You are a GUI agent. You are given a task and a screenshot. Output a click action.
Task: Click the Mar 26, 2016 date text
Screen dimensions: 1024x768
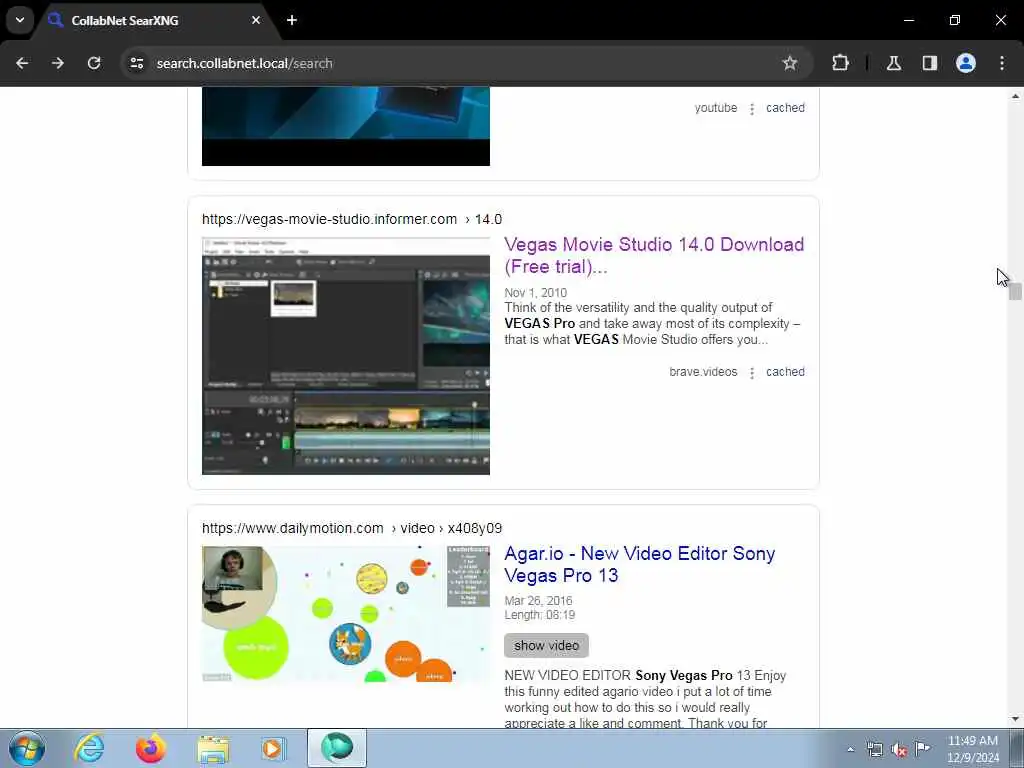point(538,600)
